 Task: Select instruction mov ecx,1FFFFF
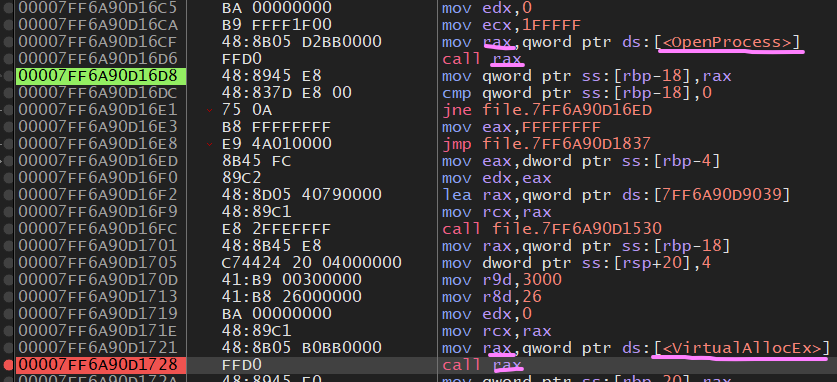511,25
